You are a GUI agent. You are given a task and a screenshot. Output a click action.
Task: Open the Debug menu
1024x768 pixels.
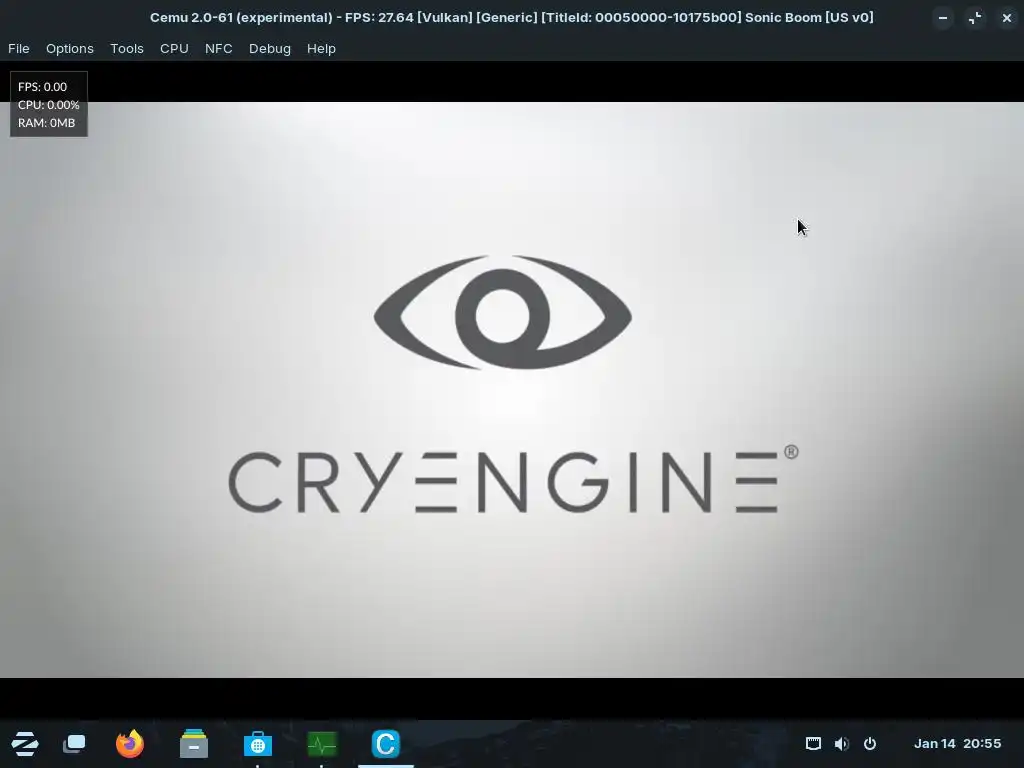coord(270,48)
